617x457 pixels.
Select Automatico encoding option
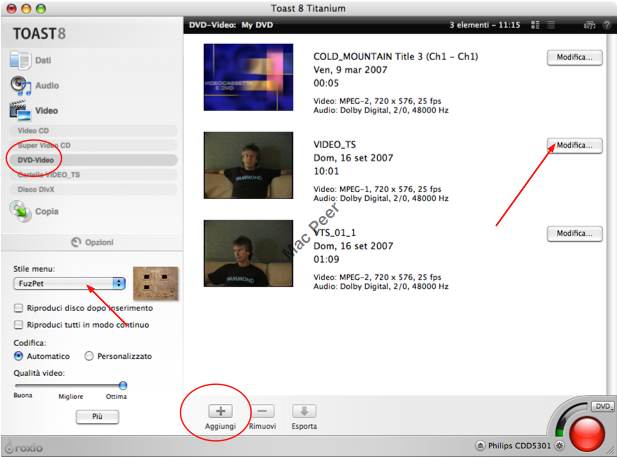click(x=18, y=356)
